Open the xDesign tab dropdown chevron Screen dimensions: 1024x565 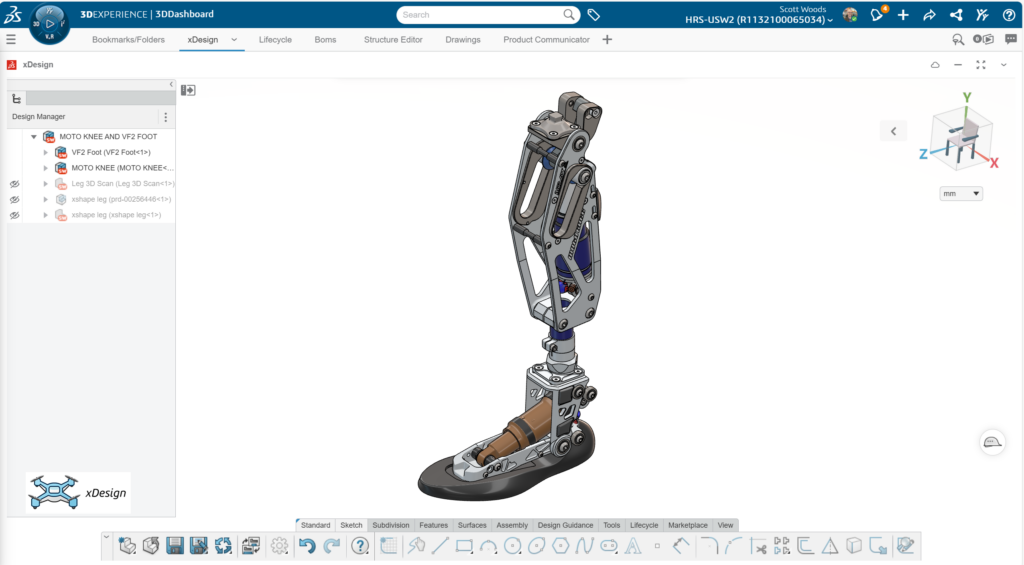(x=234, y=40)
